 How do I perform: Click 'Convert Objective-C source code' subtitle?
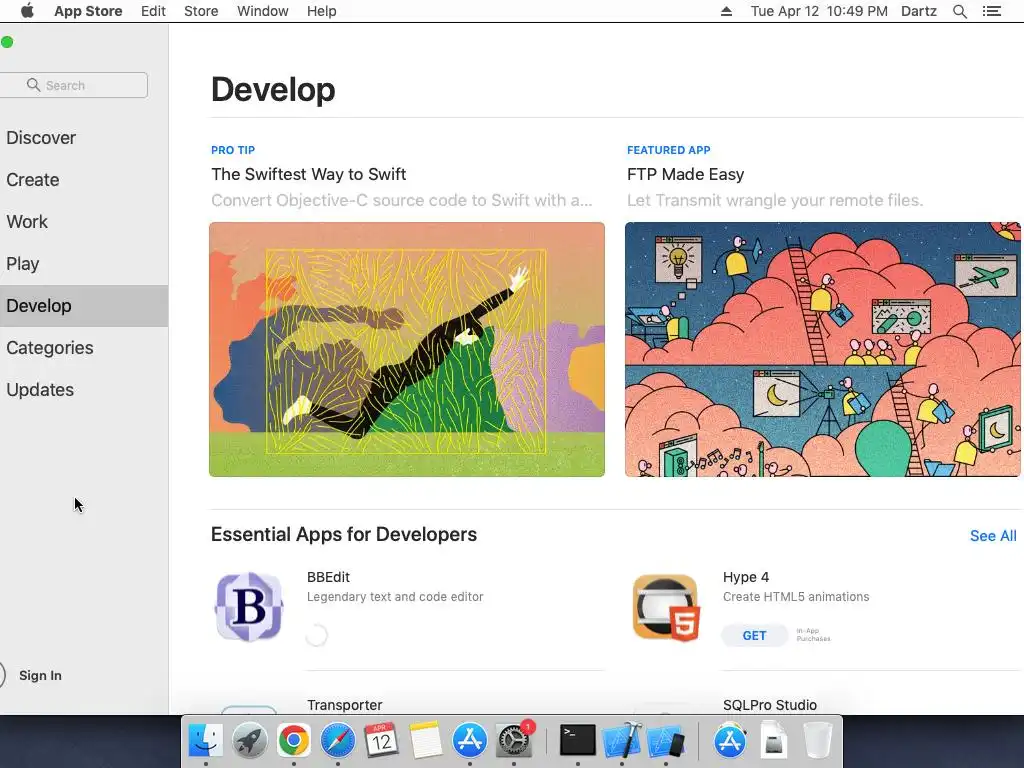click(x=402, y=200)
